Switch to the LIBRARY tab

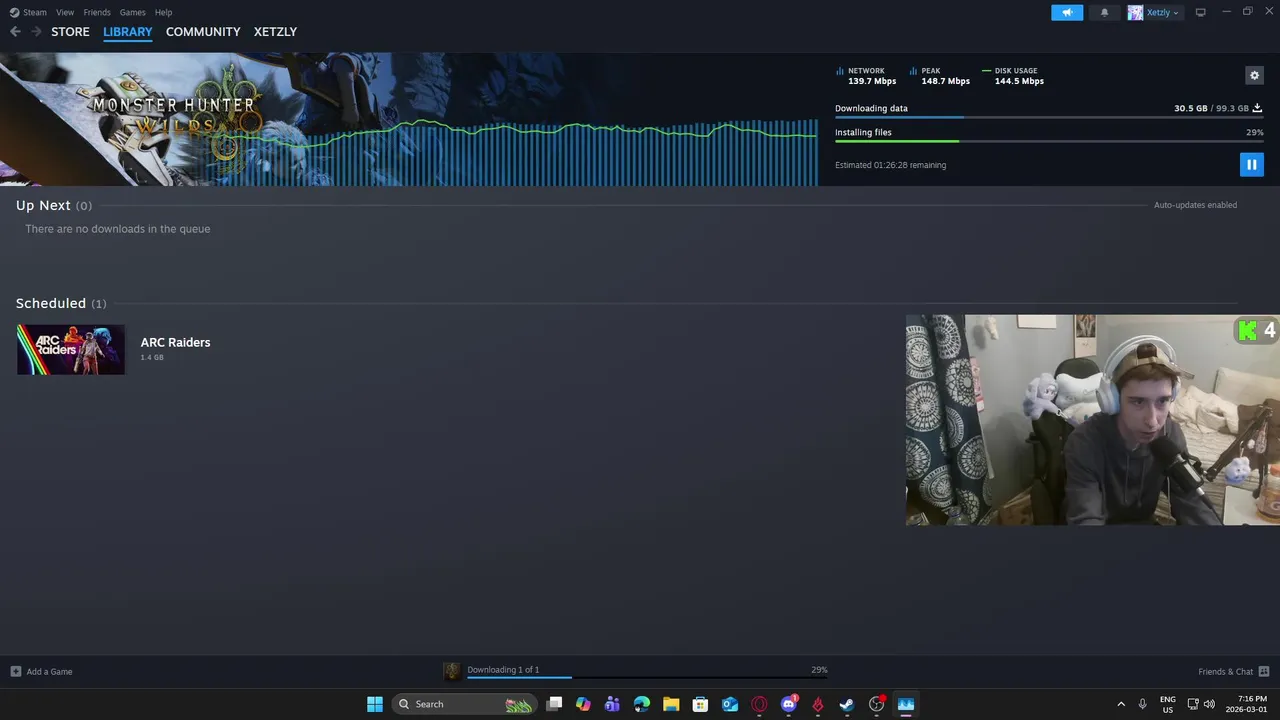coord(128,32)
